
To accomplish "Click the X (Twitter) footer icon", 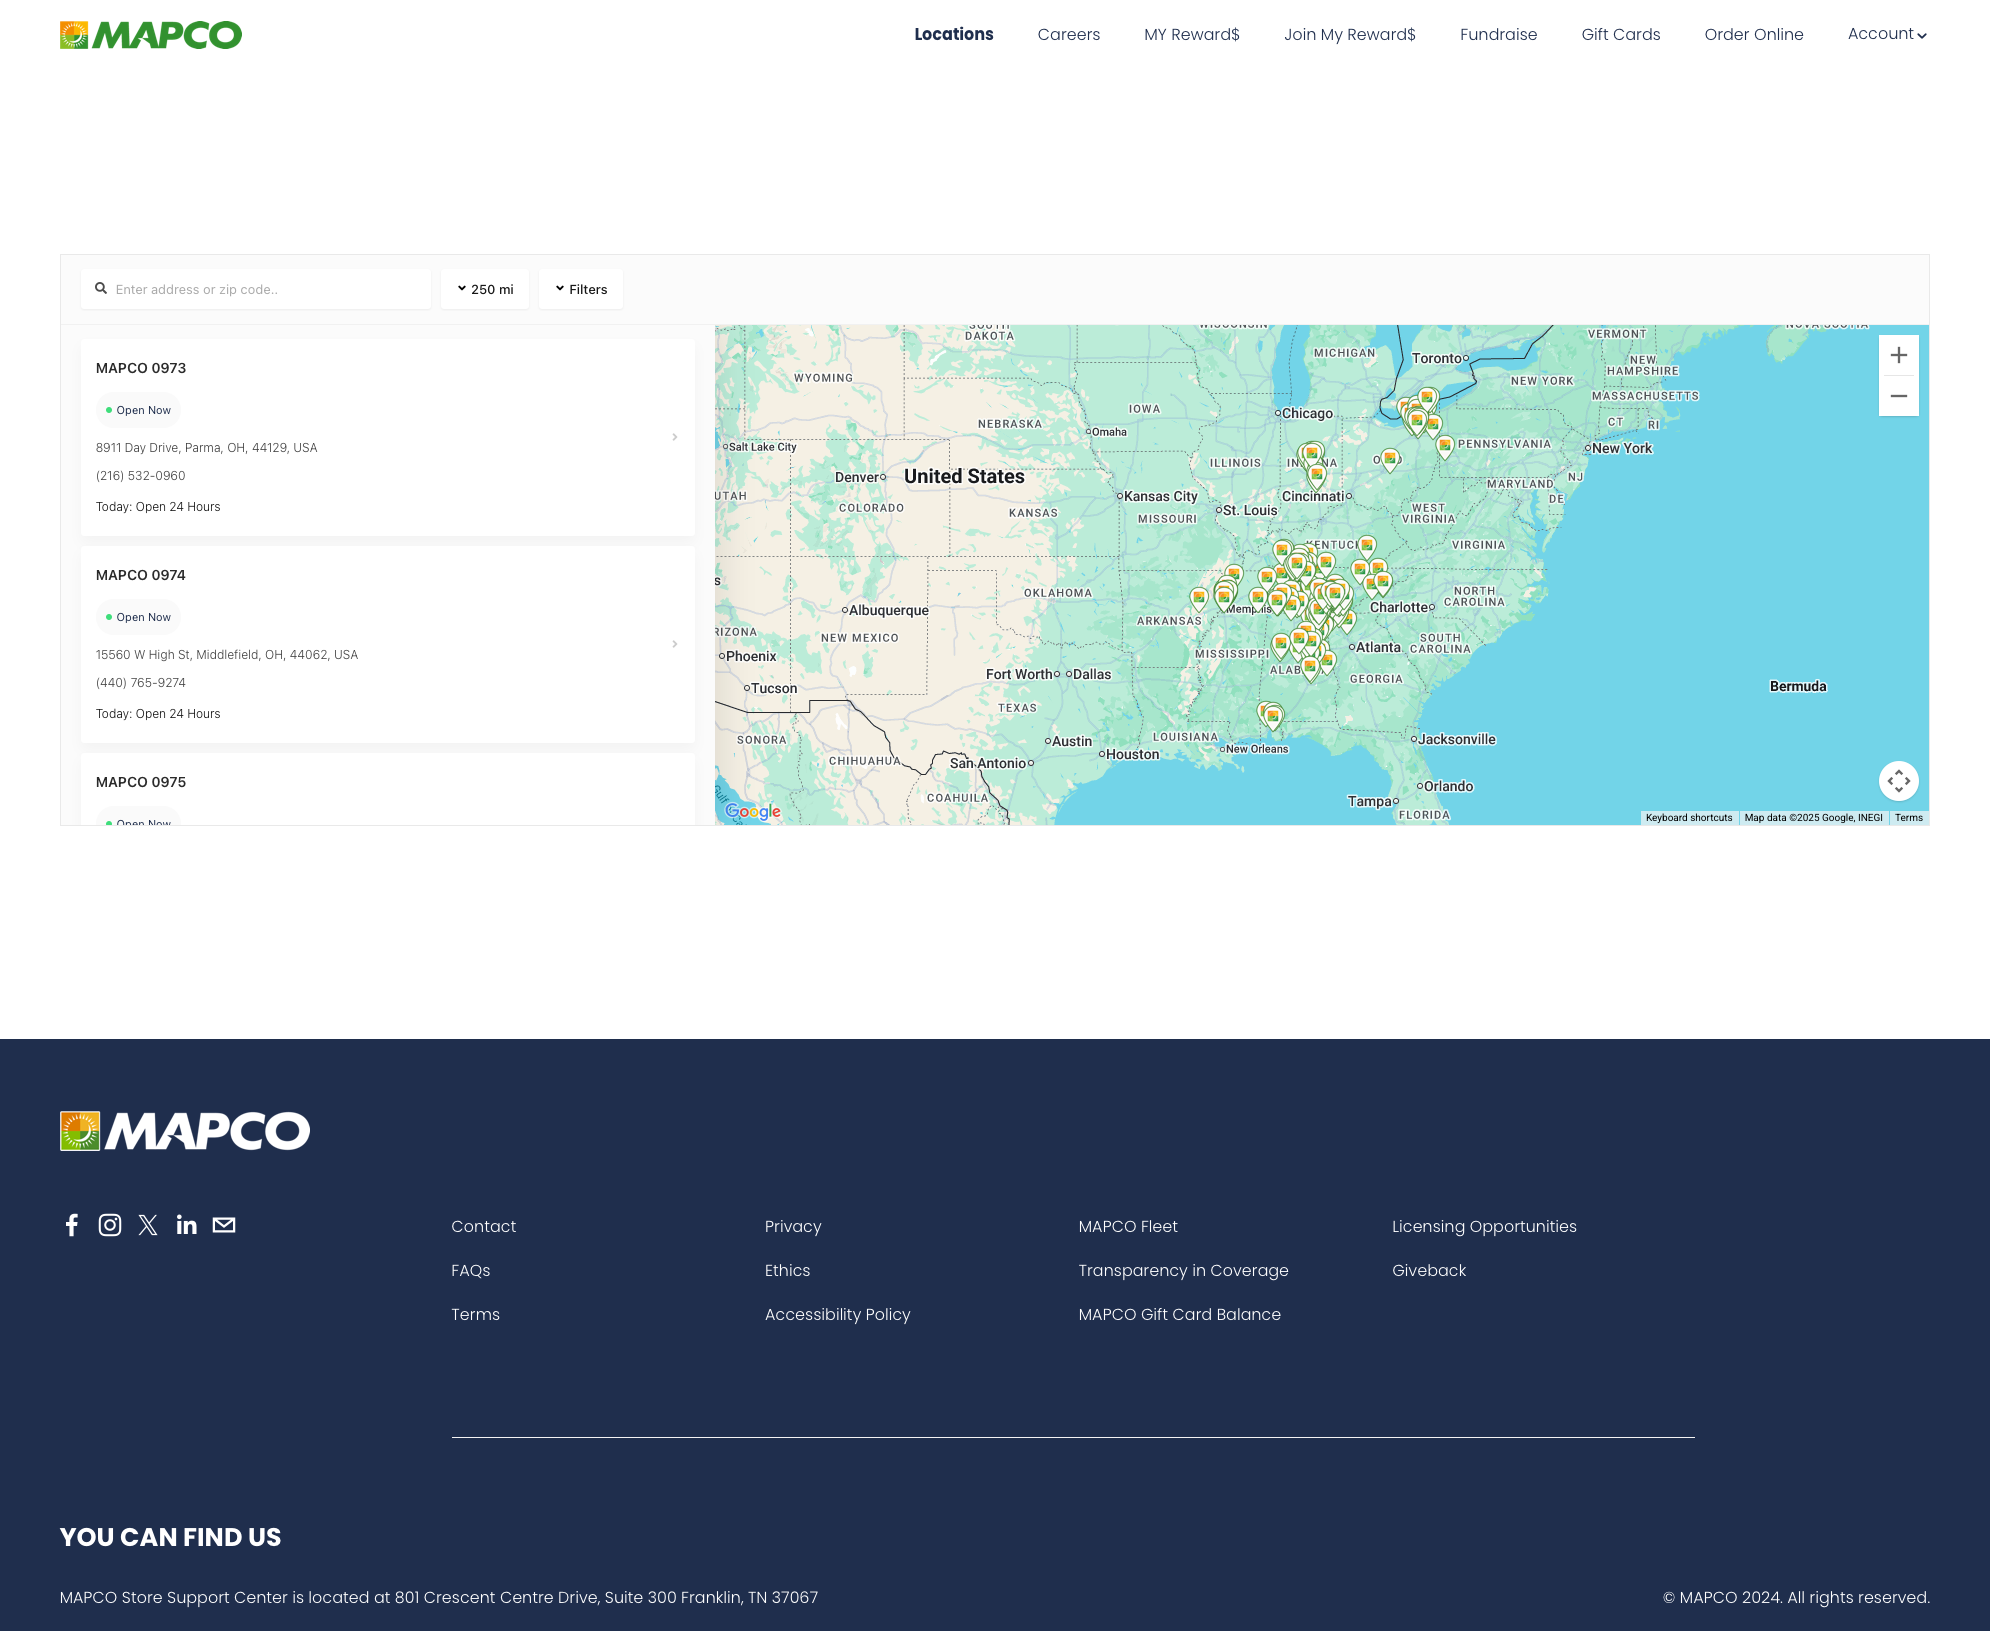I will 148,1225.
